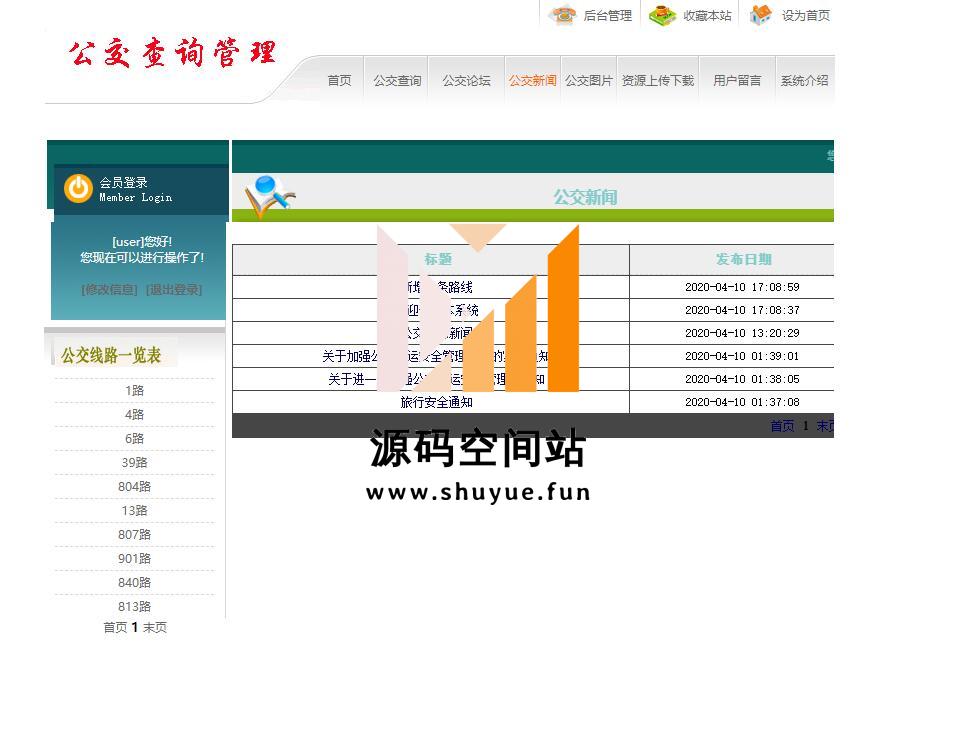Click the telephone icon beside 后台管理
Viewport: 957px width, 730px height.
click(x=562, y=15)
